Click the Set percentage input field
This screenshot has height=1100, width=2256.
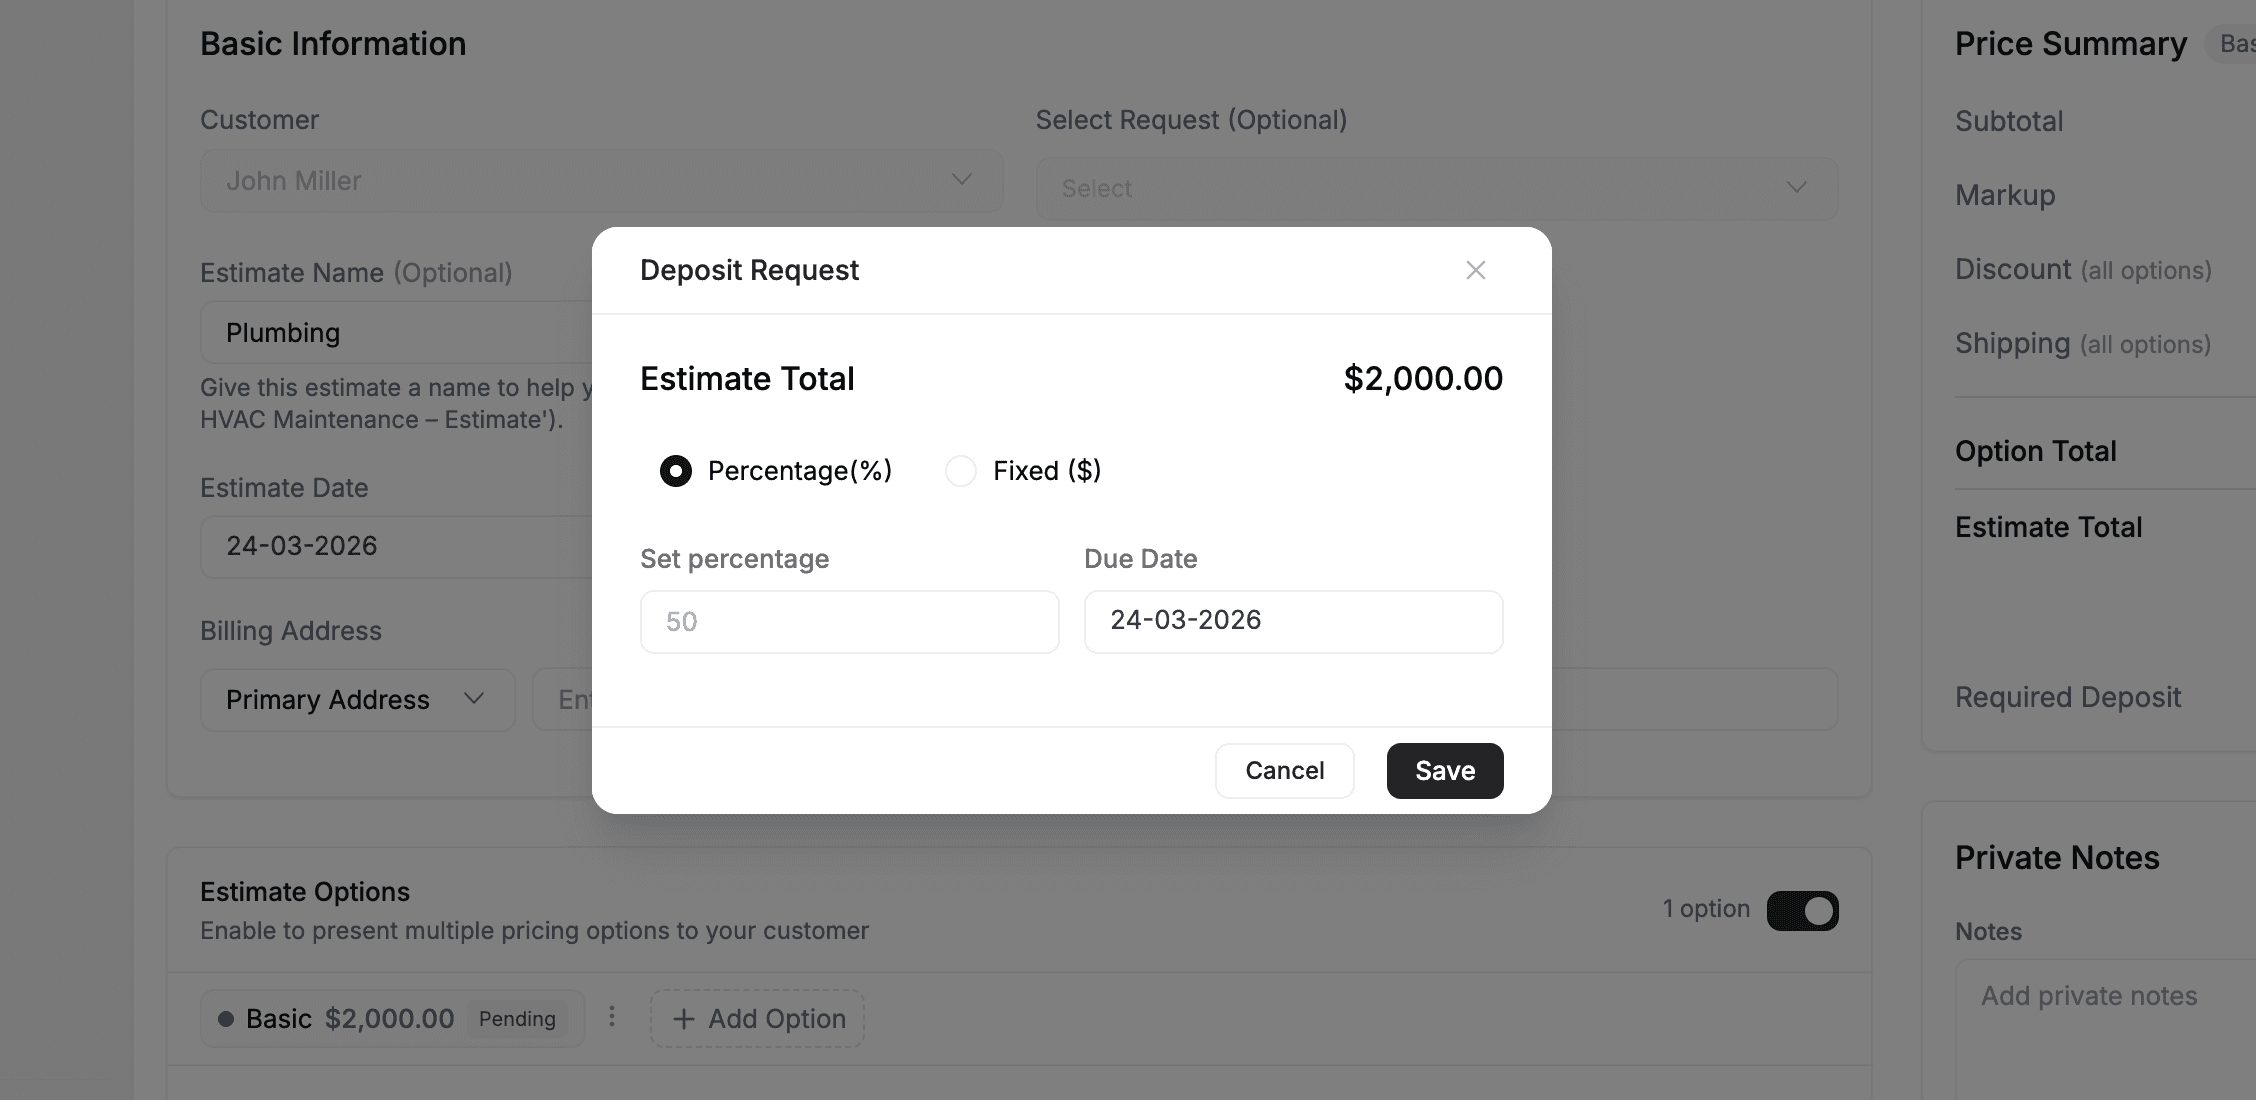tap(848, 621)
